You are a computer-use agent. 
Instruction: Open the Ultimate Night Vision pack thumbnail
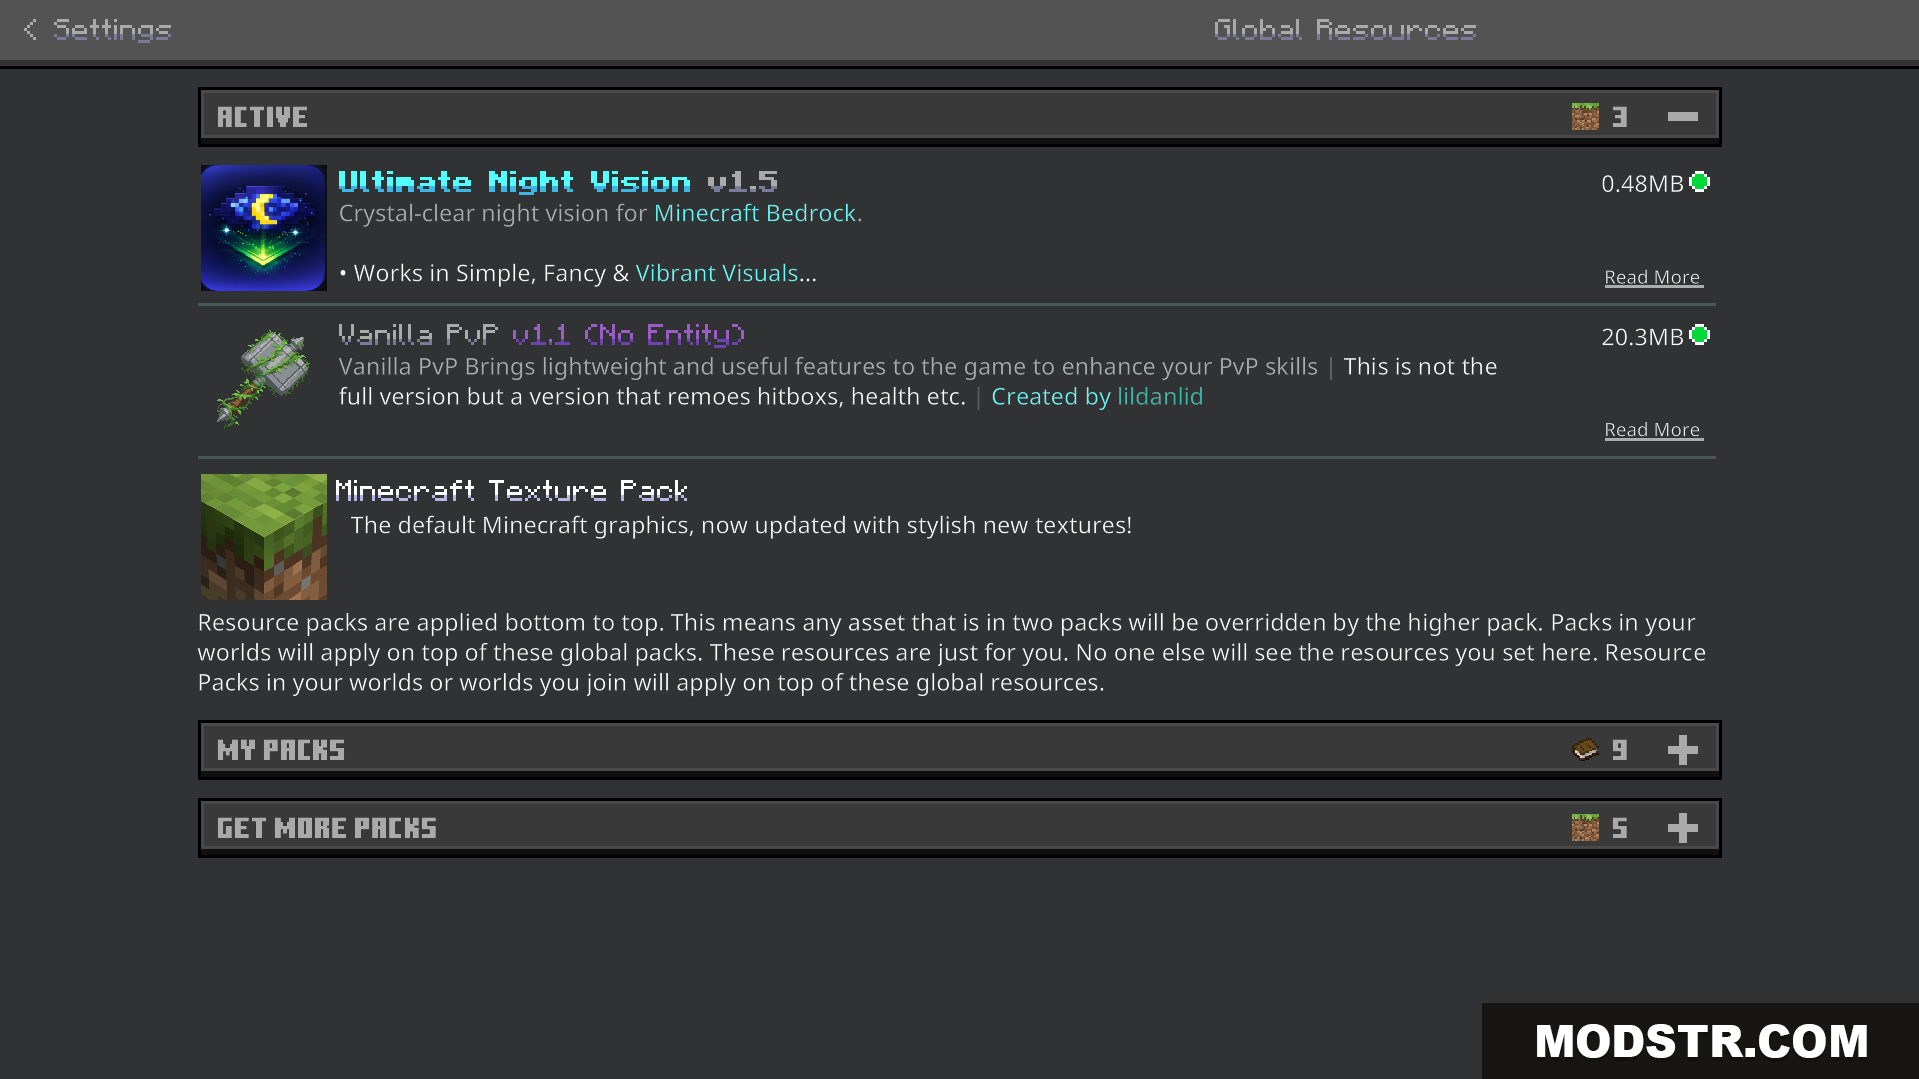(263, 228)
